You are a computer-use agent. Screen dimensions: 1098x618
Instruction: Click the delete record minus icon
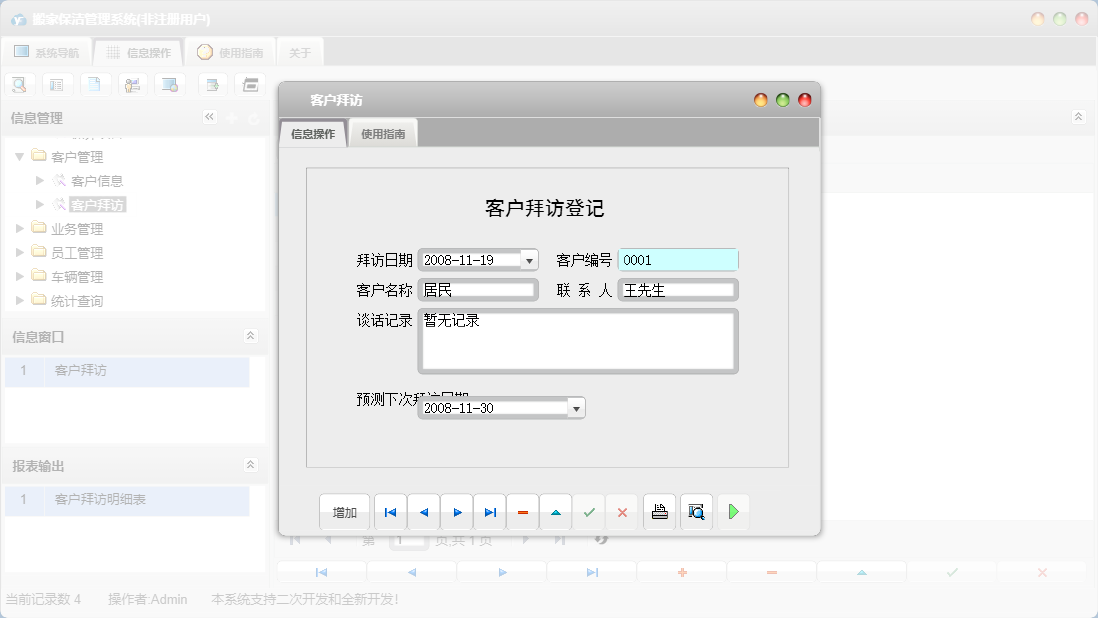point(522,512)
